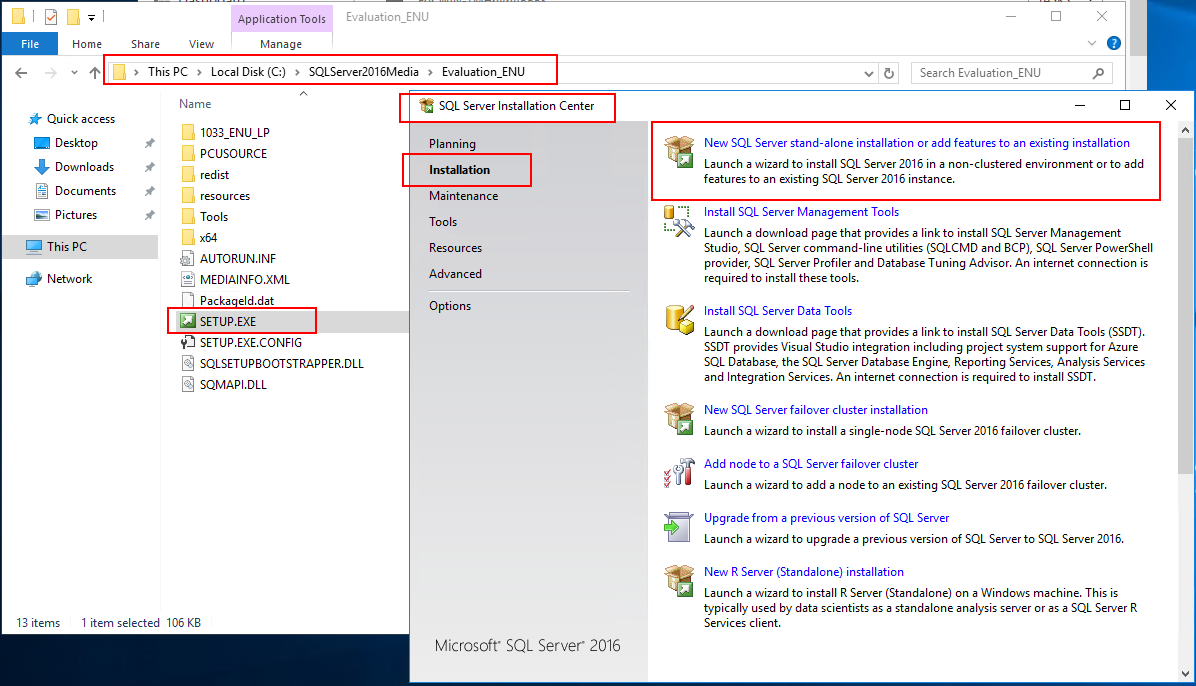The width and height of the screenshot is (1196, 686).
Task: Click the chevron after SQLServer2016Media in path
Action: click(430, 72)
